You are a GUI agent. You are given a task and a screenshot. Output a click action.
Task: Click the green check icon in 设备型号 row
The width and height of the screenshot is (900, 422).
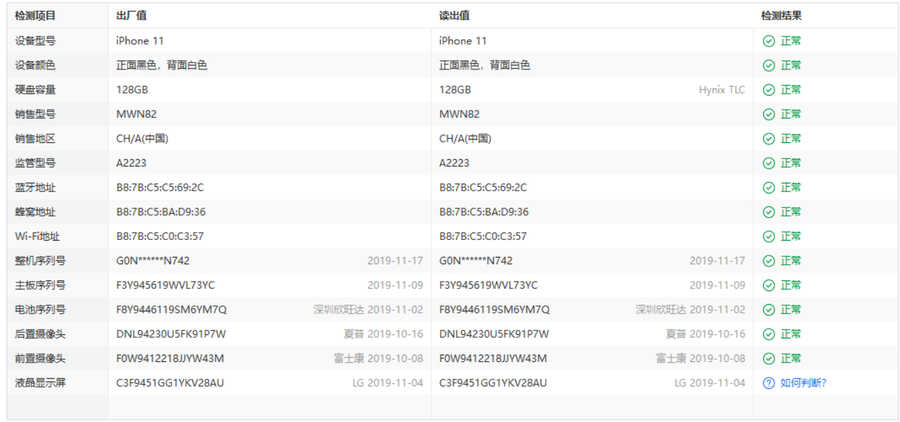(x=769, y=41)
